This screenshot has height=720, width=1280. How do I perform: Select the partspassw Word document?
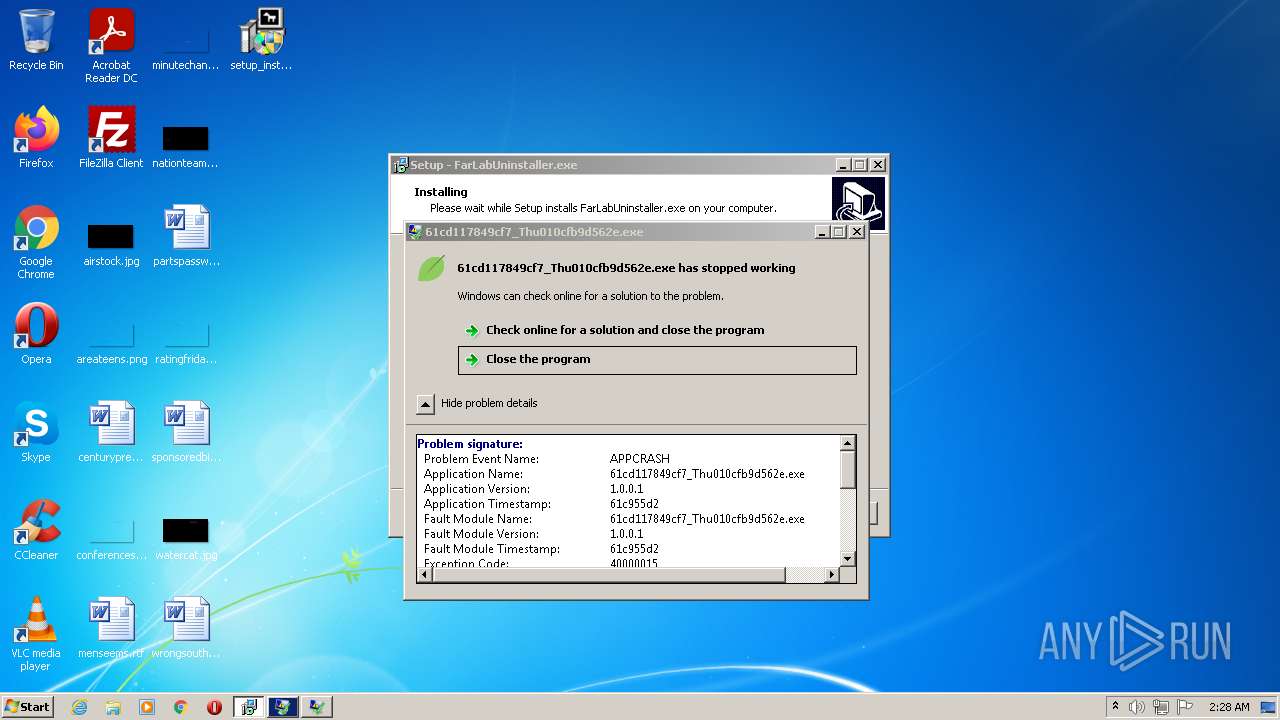click(x=186, y=236)
